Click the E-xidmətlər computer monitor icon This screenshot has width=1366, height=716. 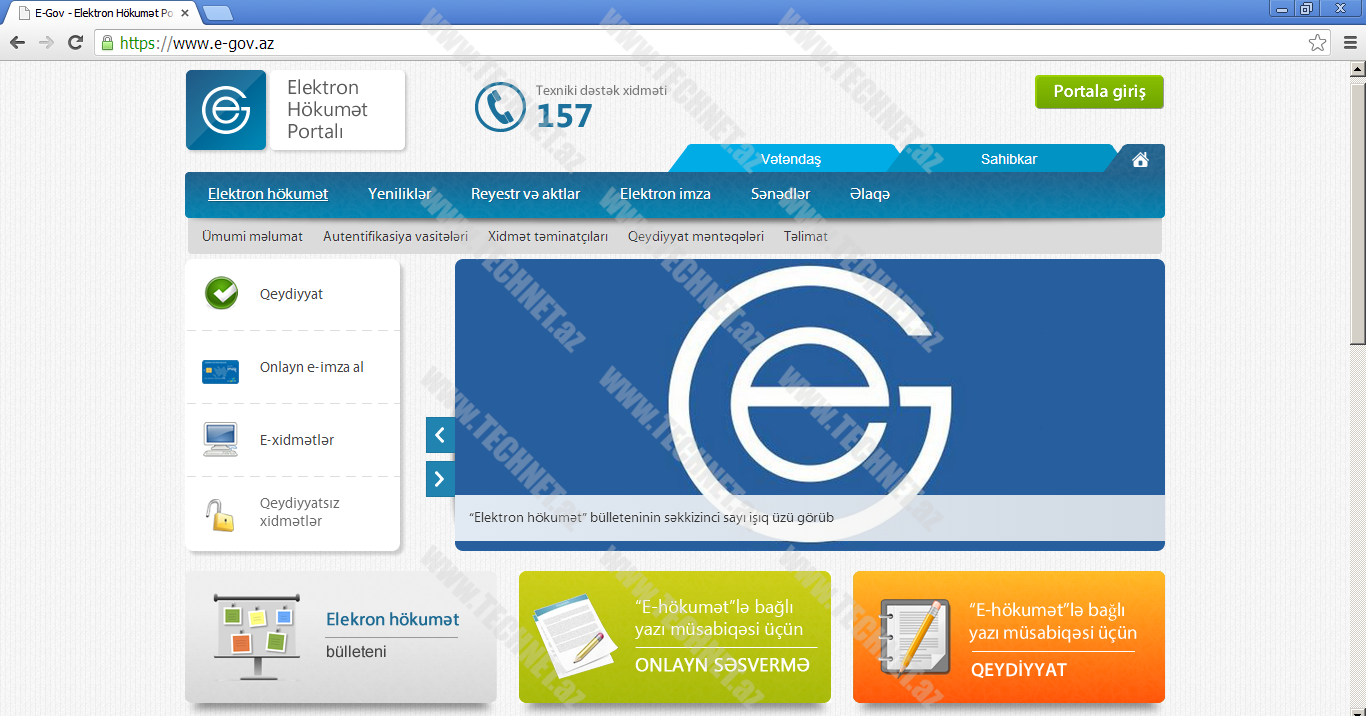pyautogui.click(x=220, y=439)
